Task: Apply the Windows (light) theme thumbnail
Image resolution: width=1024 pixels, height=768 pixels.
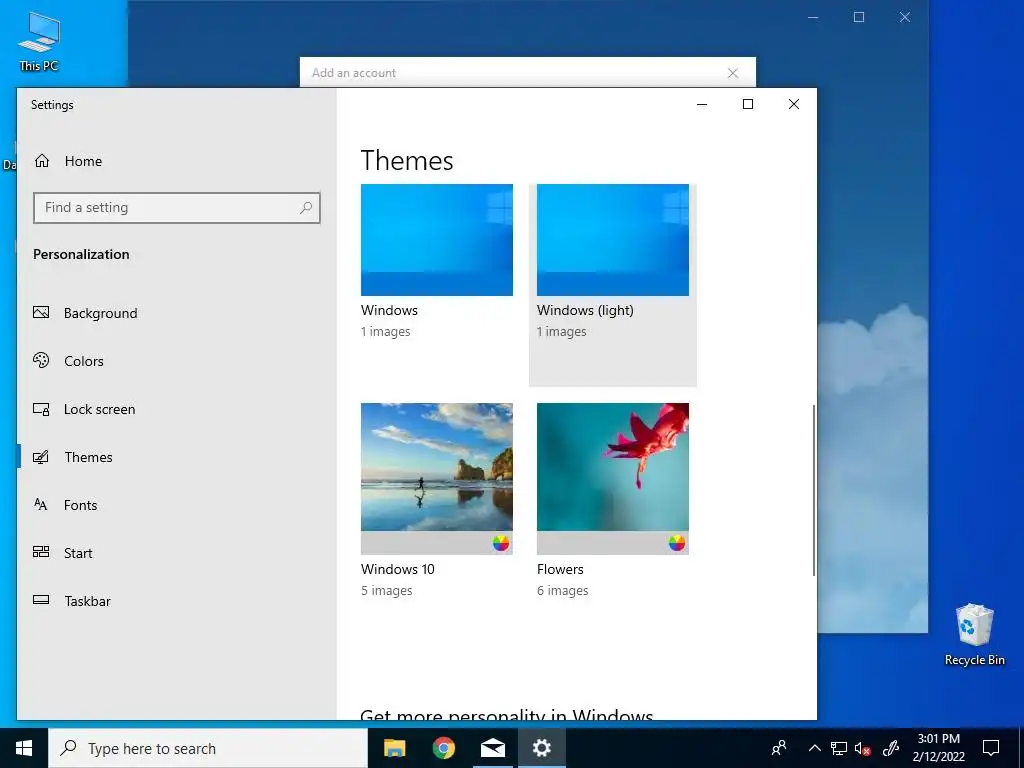Action: pyautogui.click(x=613, y=240)
